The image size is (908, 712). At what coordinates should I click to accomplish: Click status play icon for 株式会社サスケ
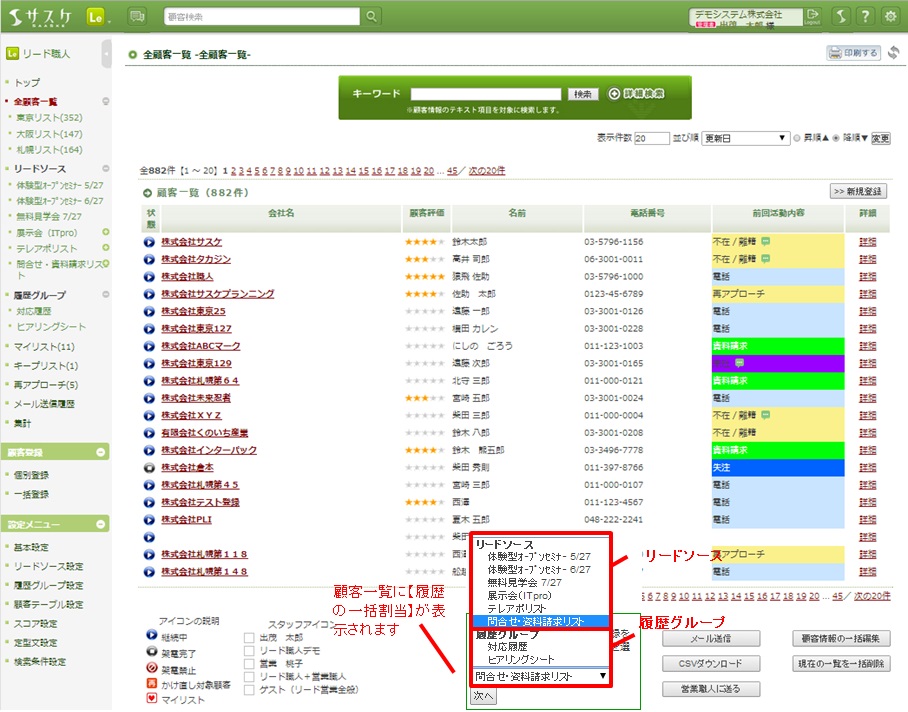(150, 242)
